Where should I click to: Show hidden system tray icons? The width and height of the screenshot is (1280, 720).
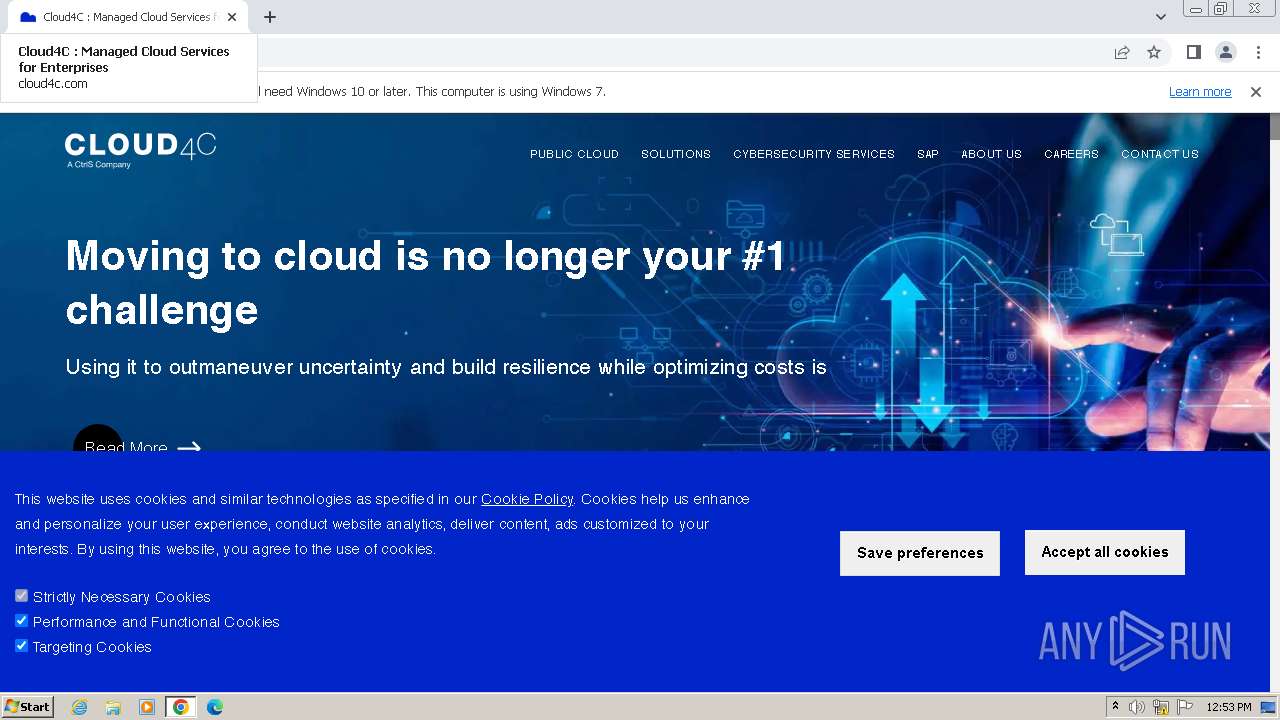(x=1115, y=707)
